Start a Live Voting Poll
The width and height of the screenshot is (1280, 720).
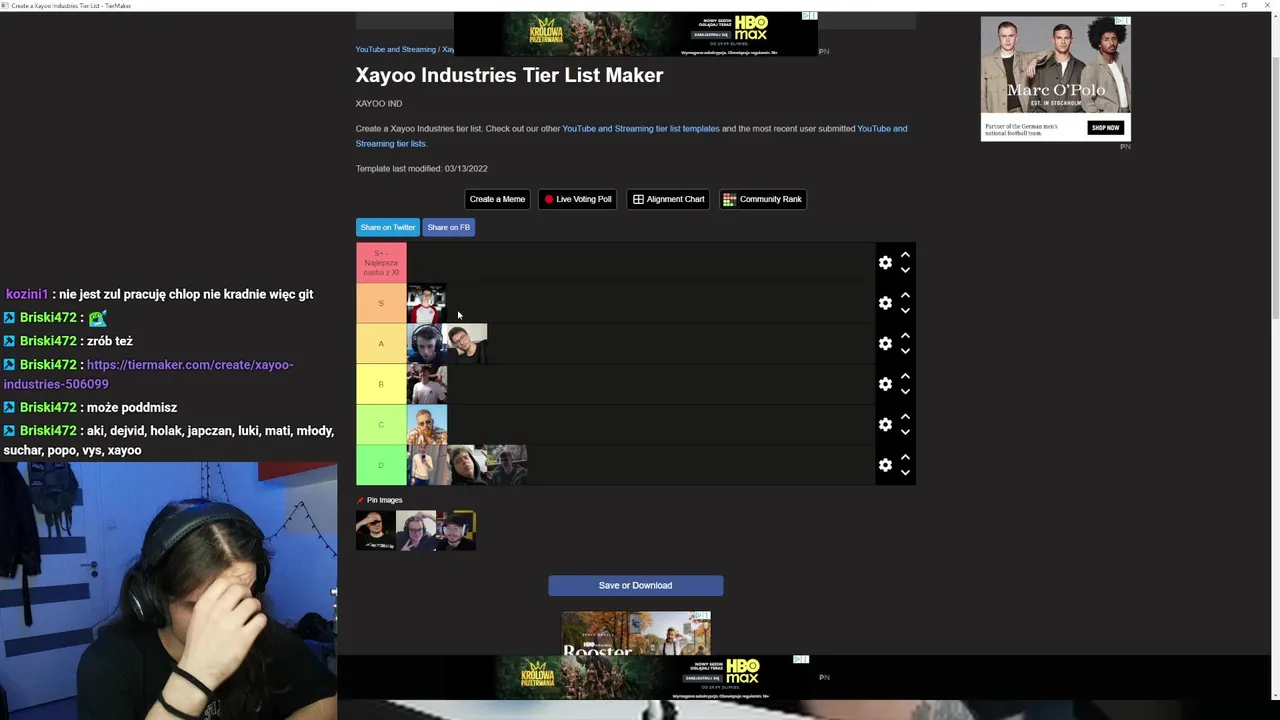577,199
